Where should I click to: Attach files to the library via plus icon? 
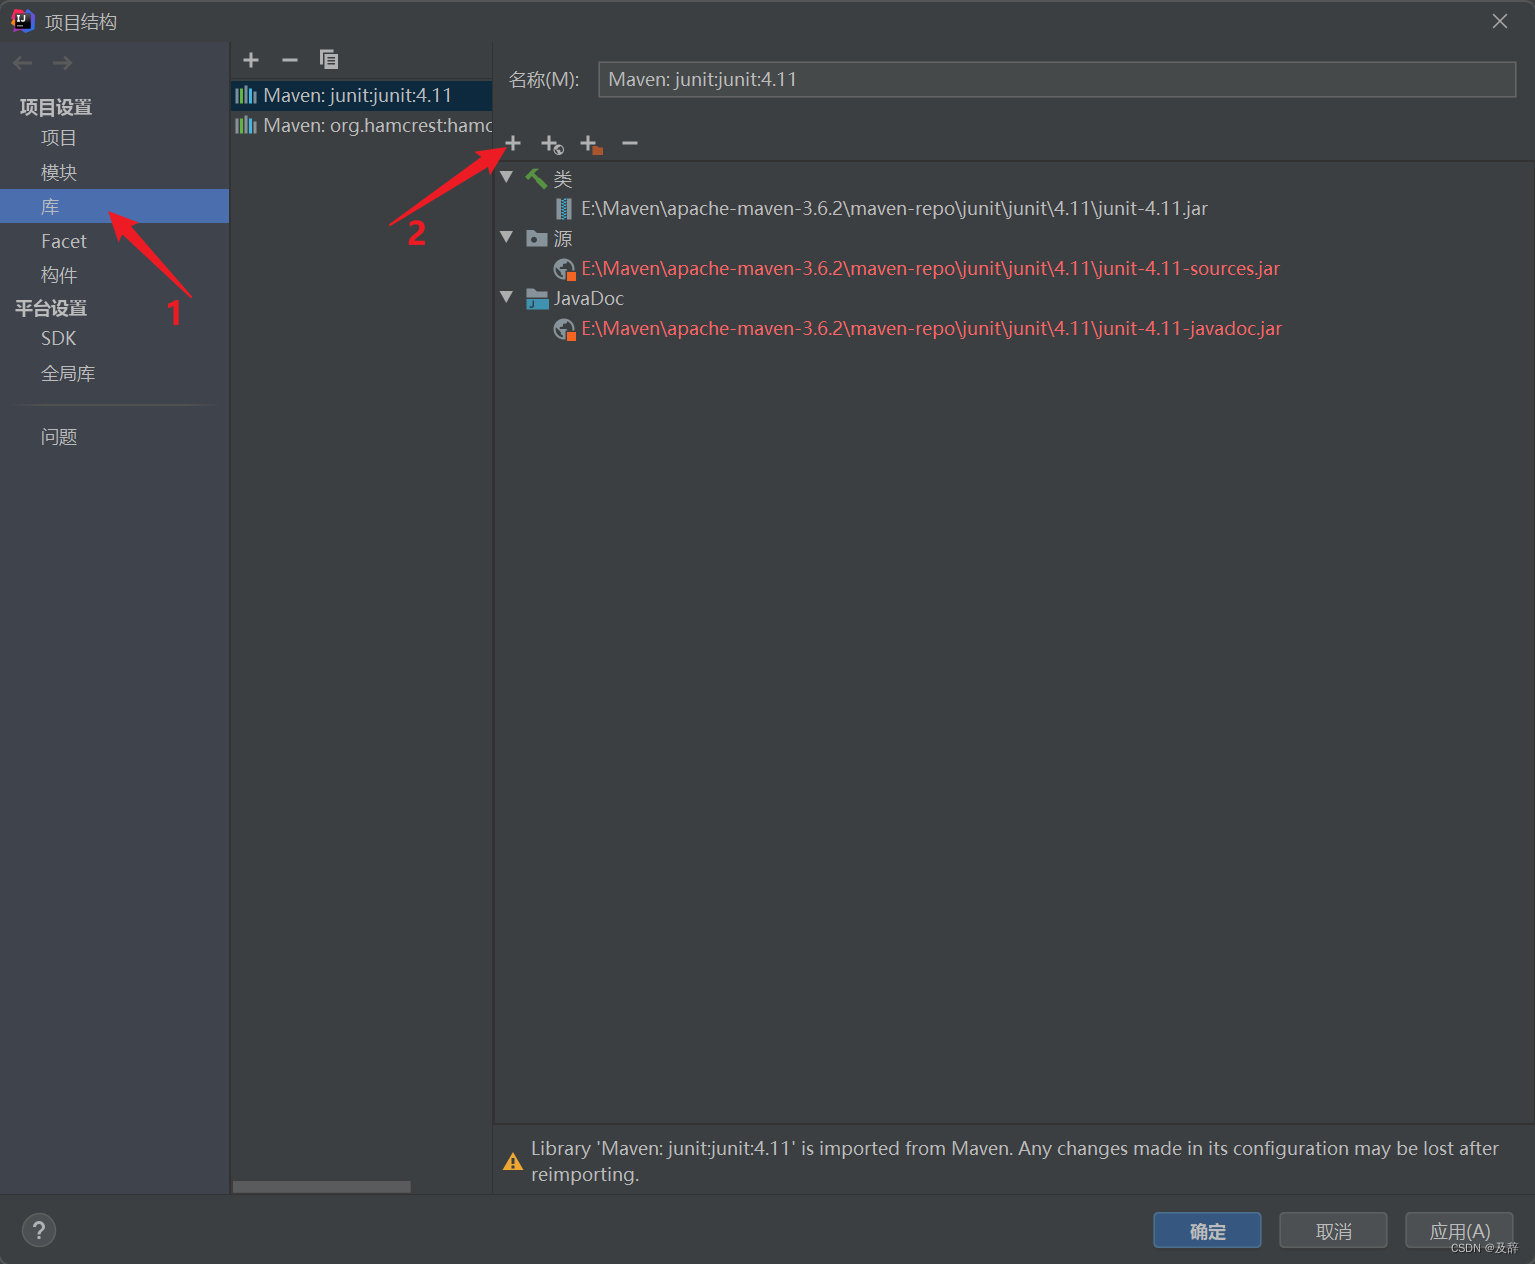point(512,143)
